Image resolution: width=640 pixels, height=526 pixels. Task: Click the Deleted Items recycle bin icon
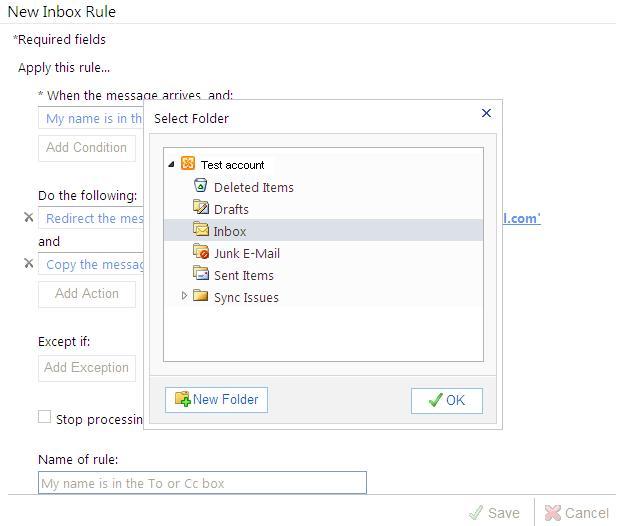click(200, 186)
